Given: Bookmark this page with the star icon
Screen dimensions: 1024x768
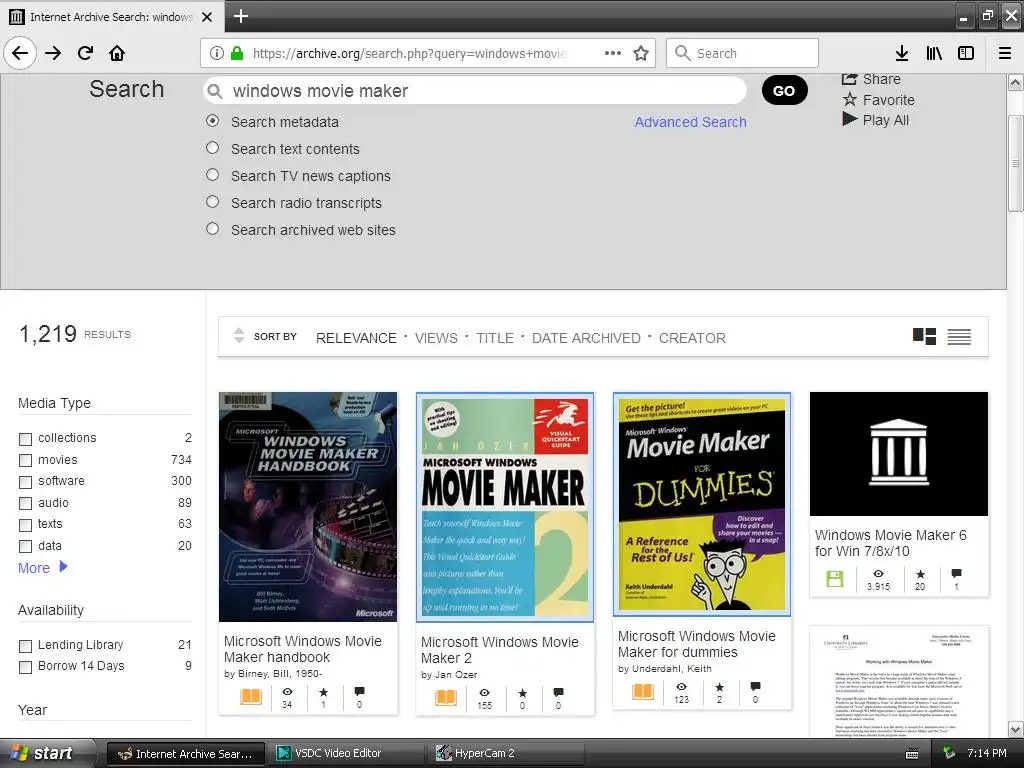Looking at the screenshot, I should tap(641, 53).
